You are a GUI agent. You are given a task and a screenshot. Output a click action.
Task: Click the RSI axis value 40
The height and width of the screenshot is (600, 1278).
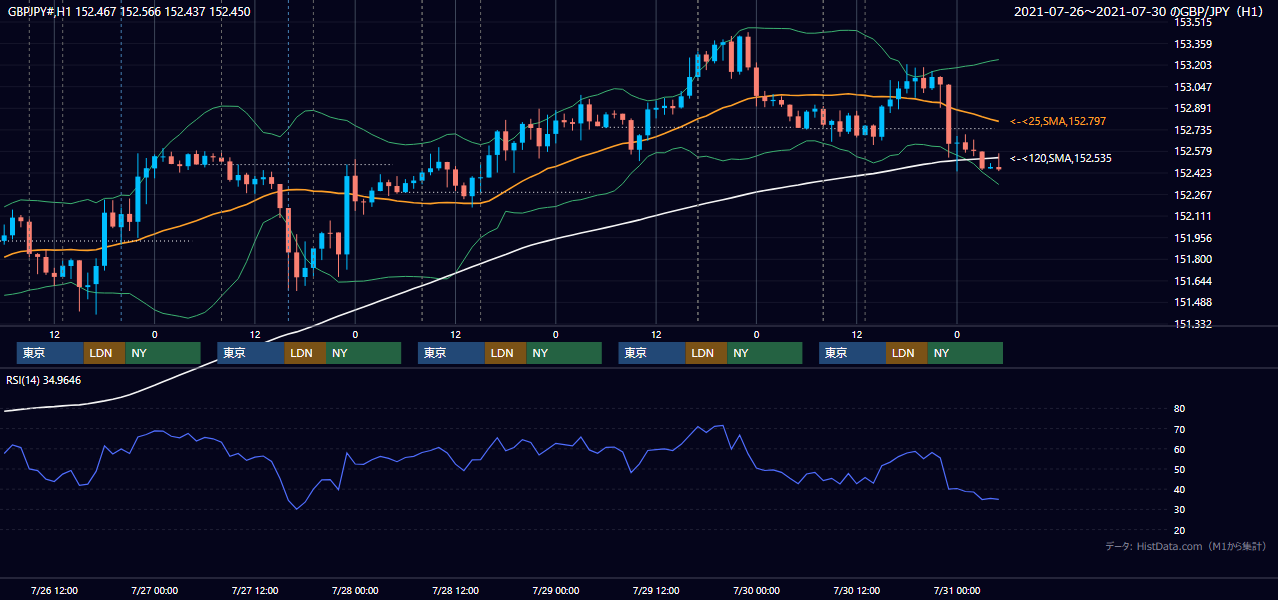[1180, 489]
